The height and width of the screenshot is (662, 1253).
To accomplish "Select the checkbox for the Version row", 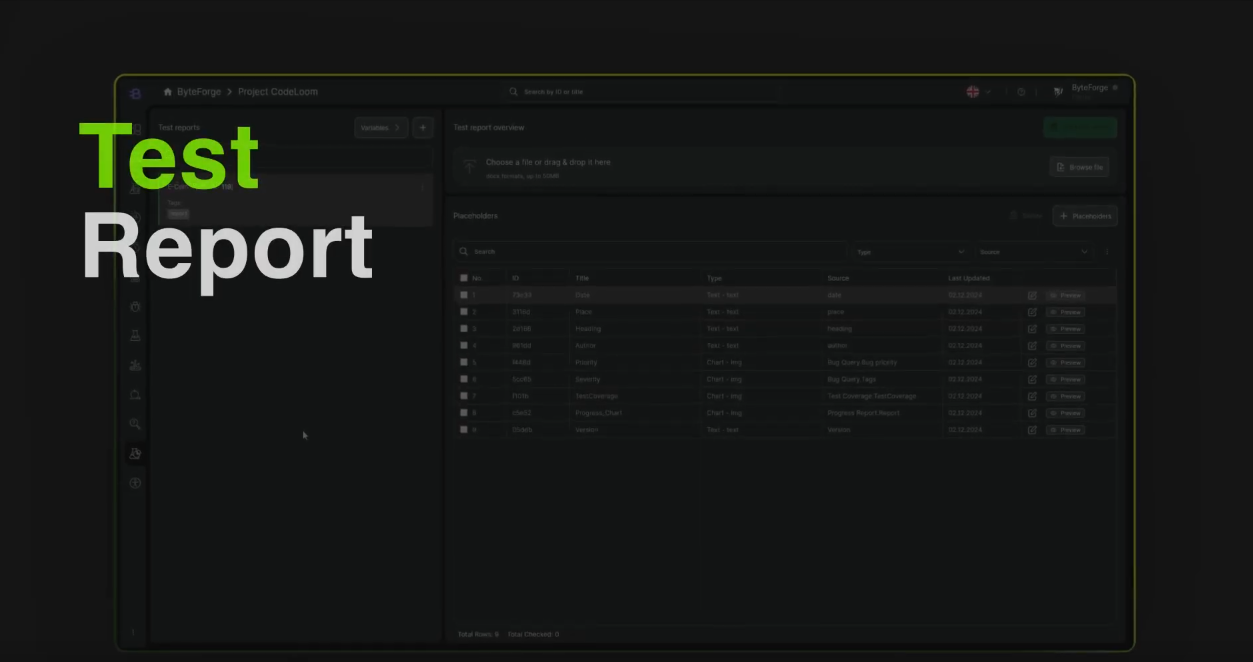I will coord(464,429).
